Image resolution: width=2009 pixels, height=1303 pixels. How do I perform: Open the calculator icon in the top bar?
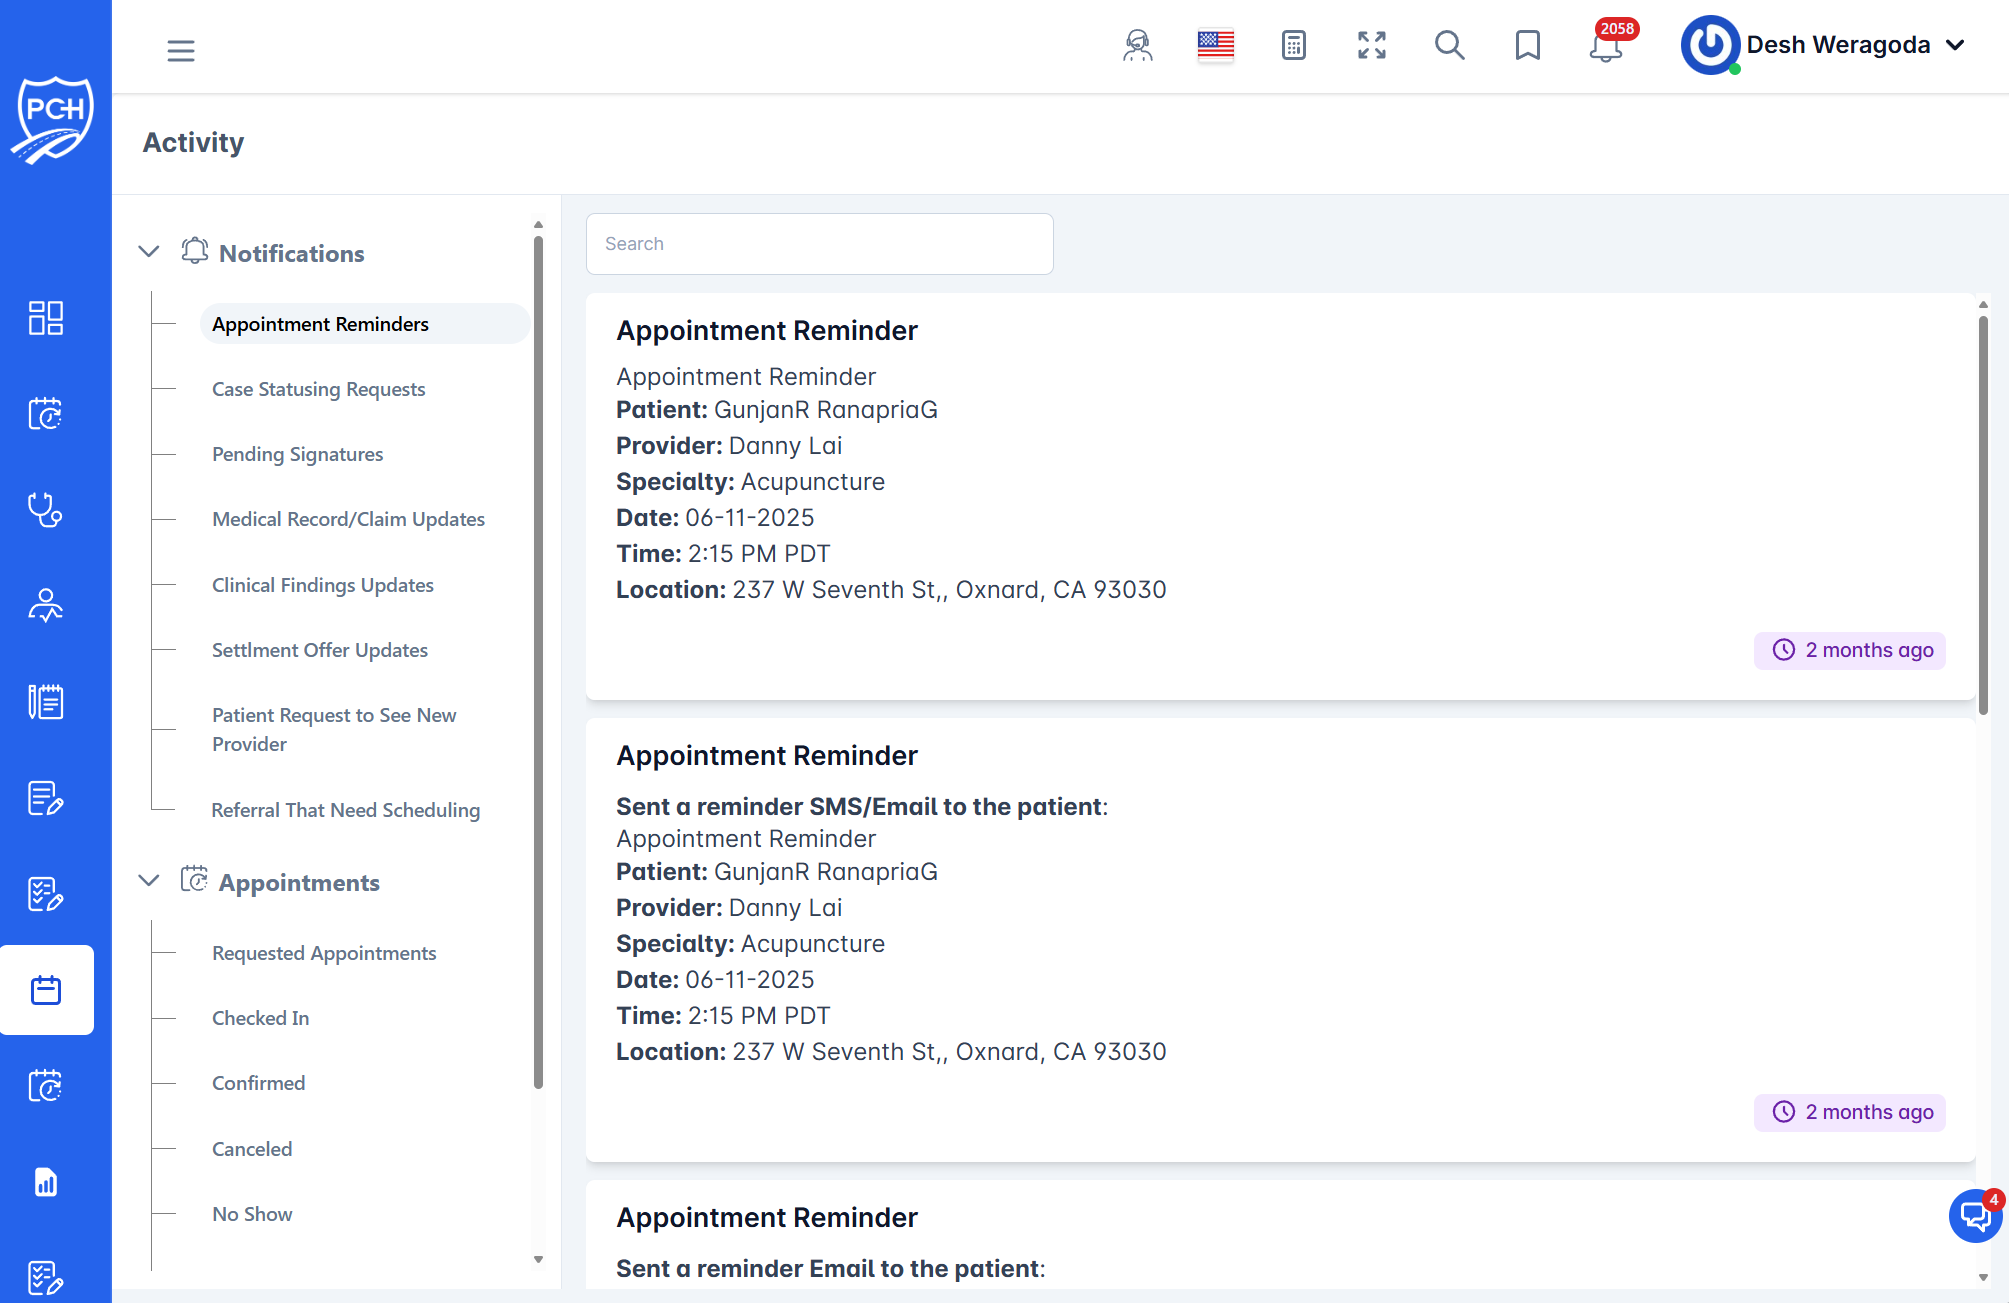(1293, 46)
